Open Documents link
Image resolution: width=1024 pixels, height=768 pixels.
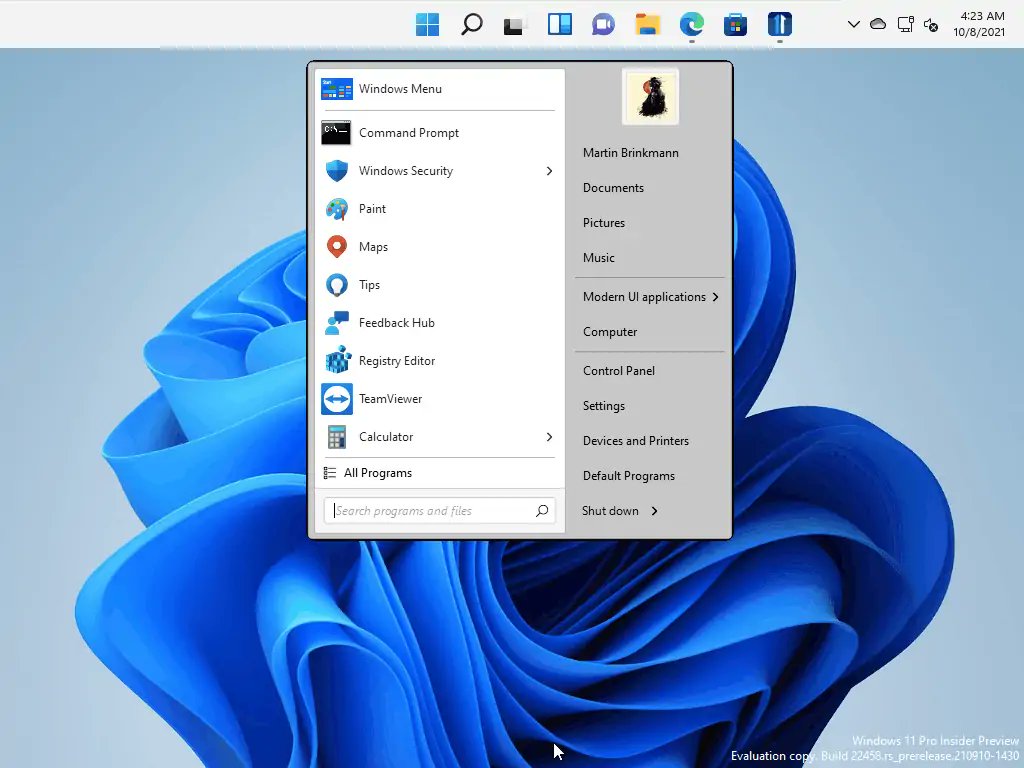point(613,188)
